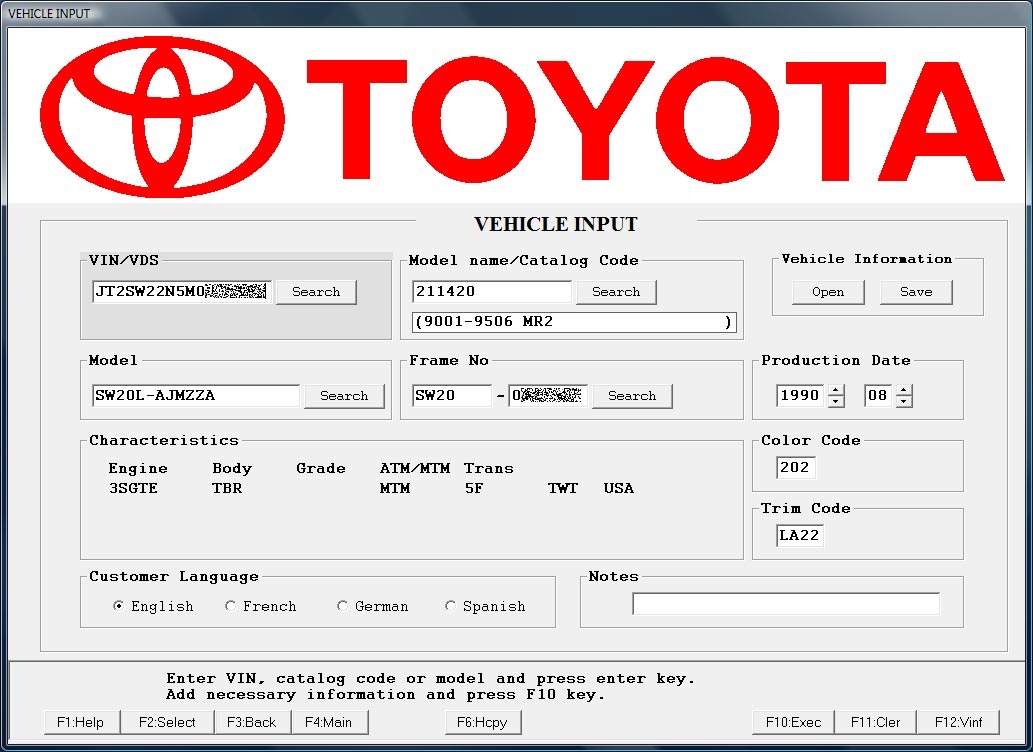Image resolution: width=1033 pixels, height=752 pixels.
Task: Click the F6:Hcpy hardcopy button
Action: pyautogui.click(x=483, y=722)
